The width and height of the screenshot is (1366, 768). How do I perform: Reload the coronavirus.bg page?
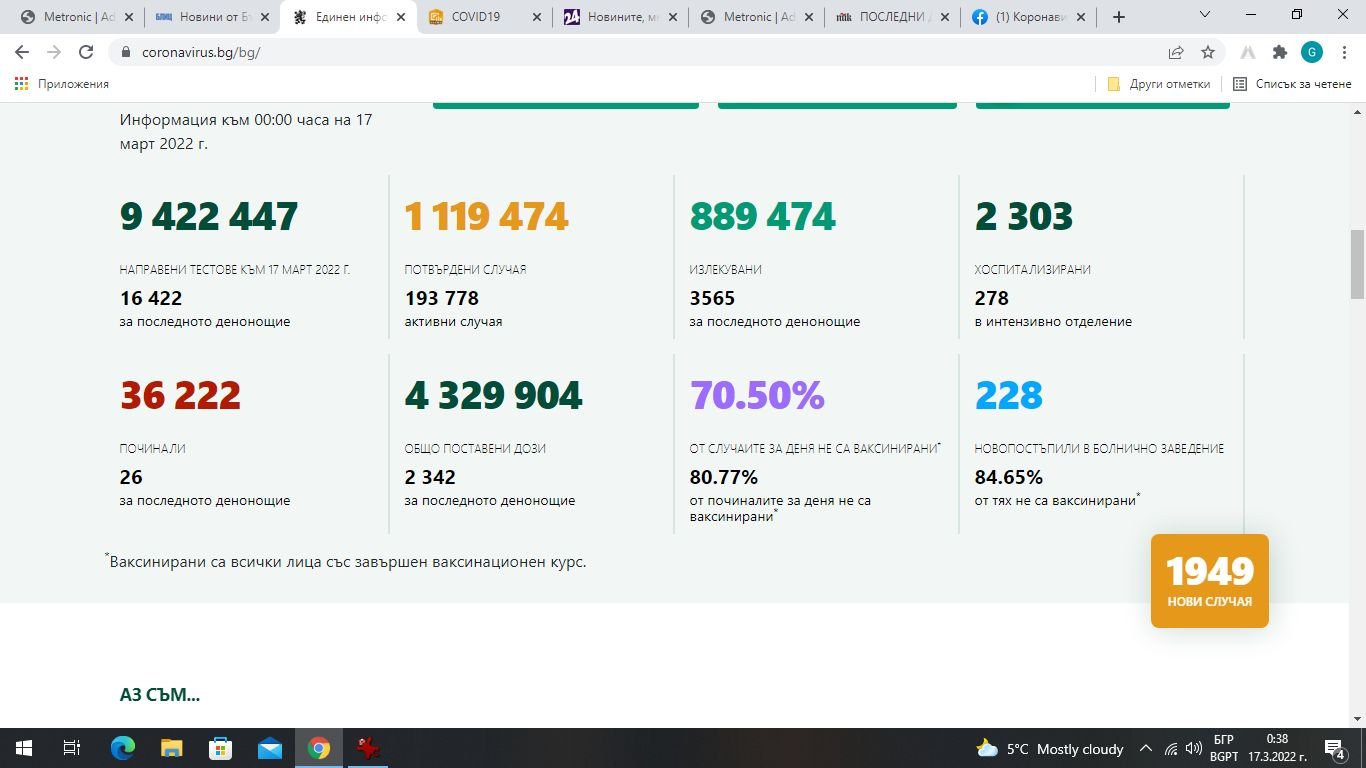pos(86,52)
